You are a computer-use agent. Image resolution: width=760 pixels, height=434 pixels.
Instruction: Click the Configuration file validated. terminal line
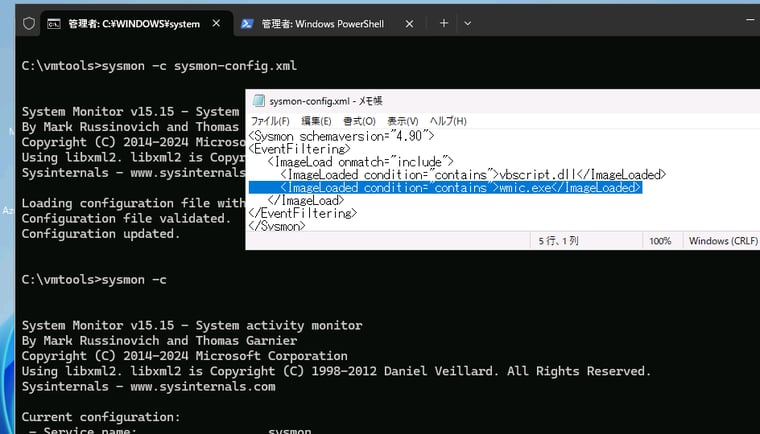click(126, 219)
